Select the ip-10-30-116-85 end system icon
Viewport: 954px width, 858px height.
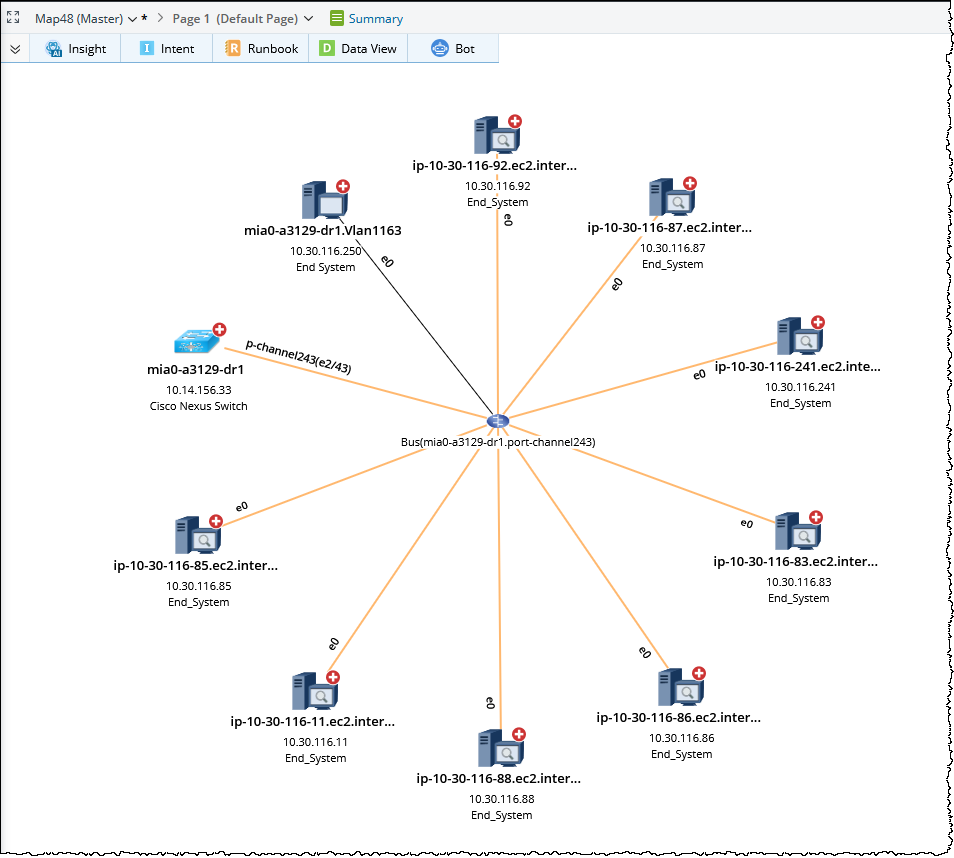198,535
